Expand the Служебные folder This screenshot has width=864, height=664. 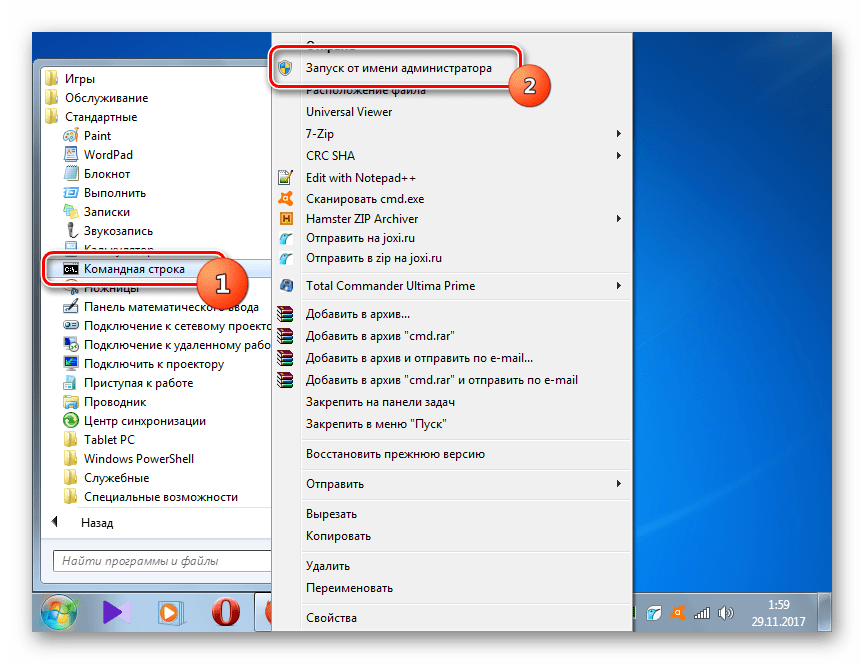point(106,478)
